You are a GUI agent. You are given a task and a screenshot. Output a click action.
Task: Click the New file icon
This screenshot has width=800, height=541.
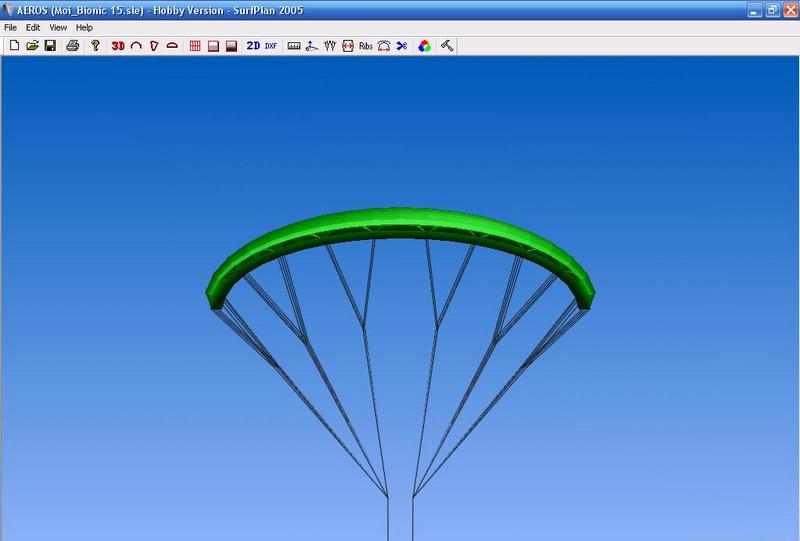[x=14, y=46]
